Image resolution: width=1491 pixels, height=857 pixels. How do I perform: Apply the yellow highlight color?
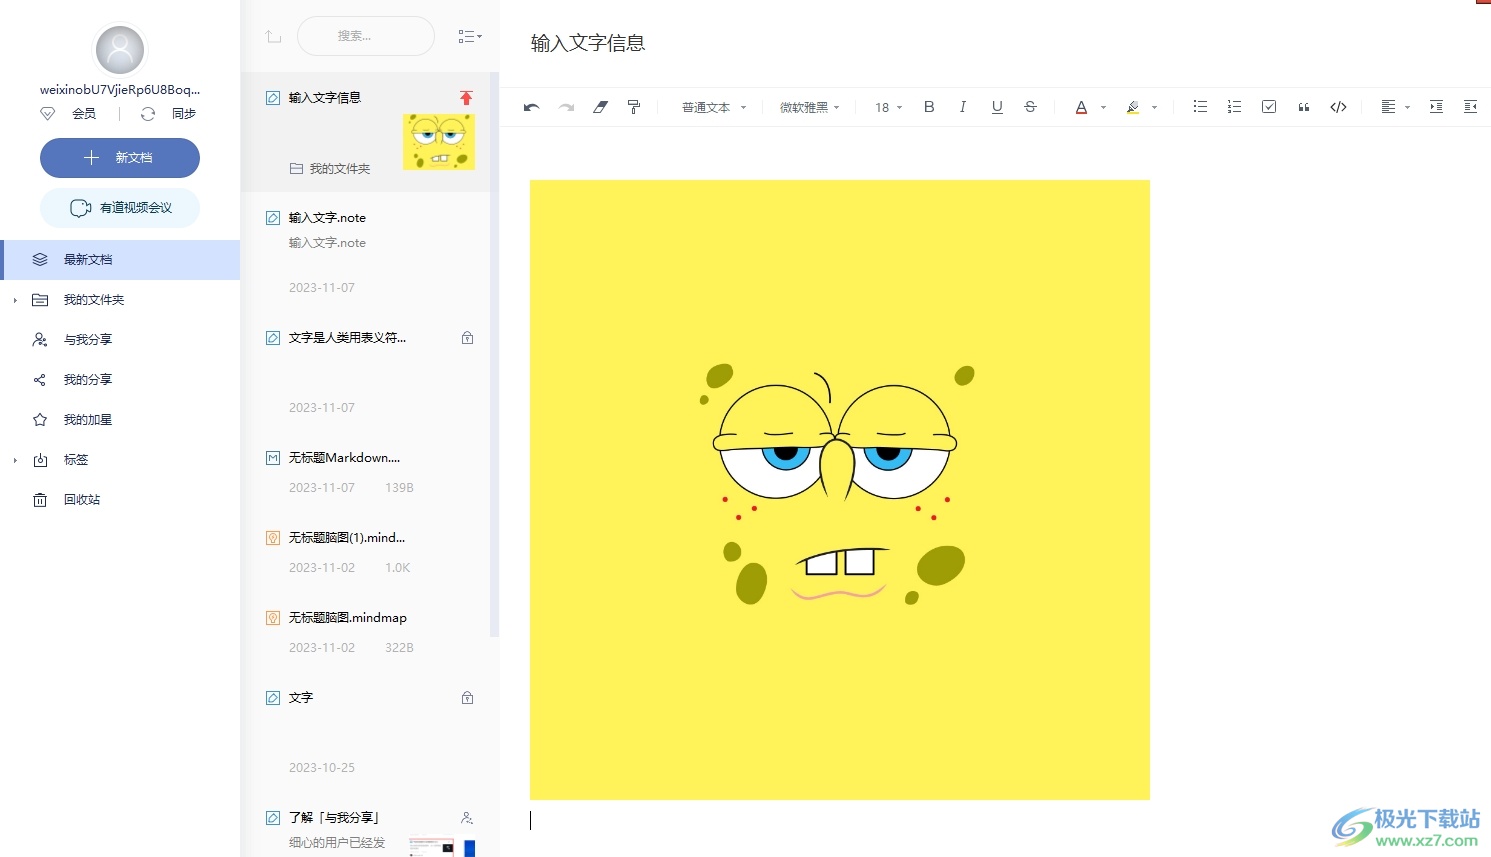pyautogui.click(x=1133, y=107)
